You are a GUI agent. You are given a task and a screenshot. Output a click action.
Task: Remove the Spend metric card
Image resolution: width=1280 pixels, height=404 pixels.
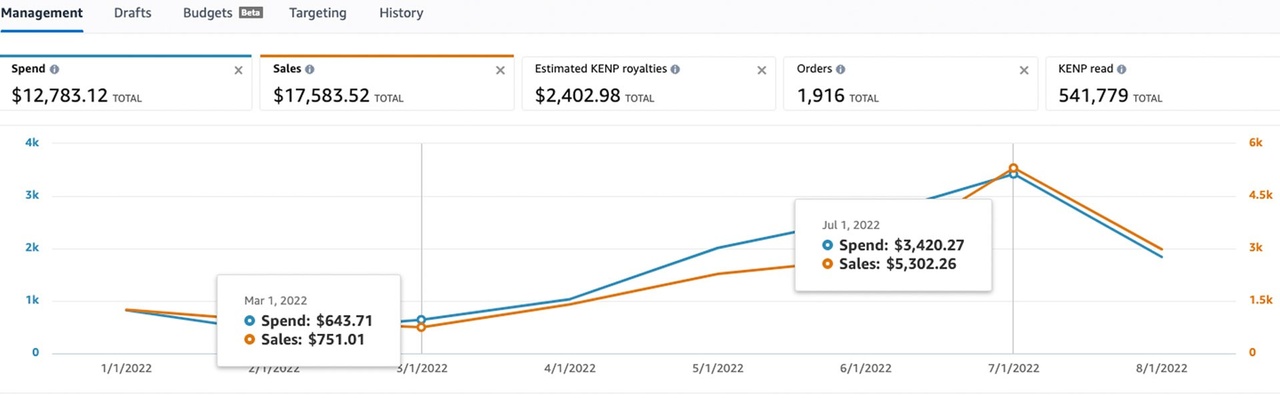pyautogui.click(x=238, y=70)
